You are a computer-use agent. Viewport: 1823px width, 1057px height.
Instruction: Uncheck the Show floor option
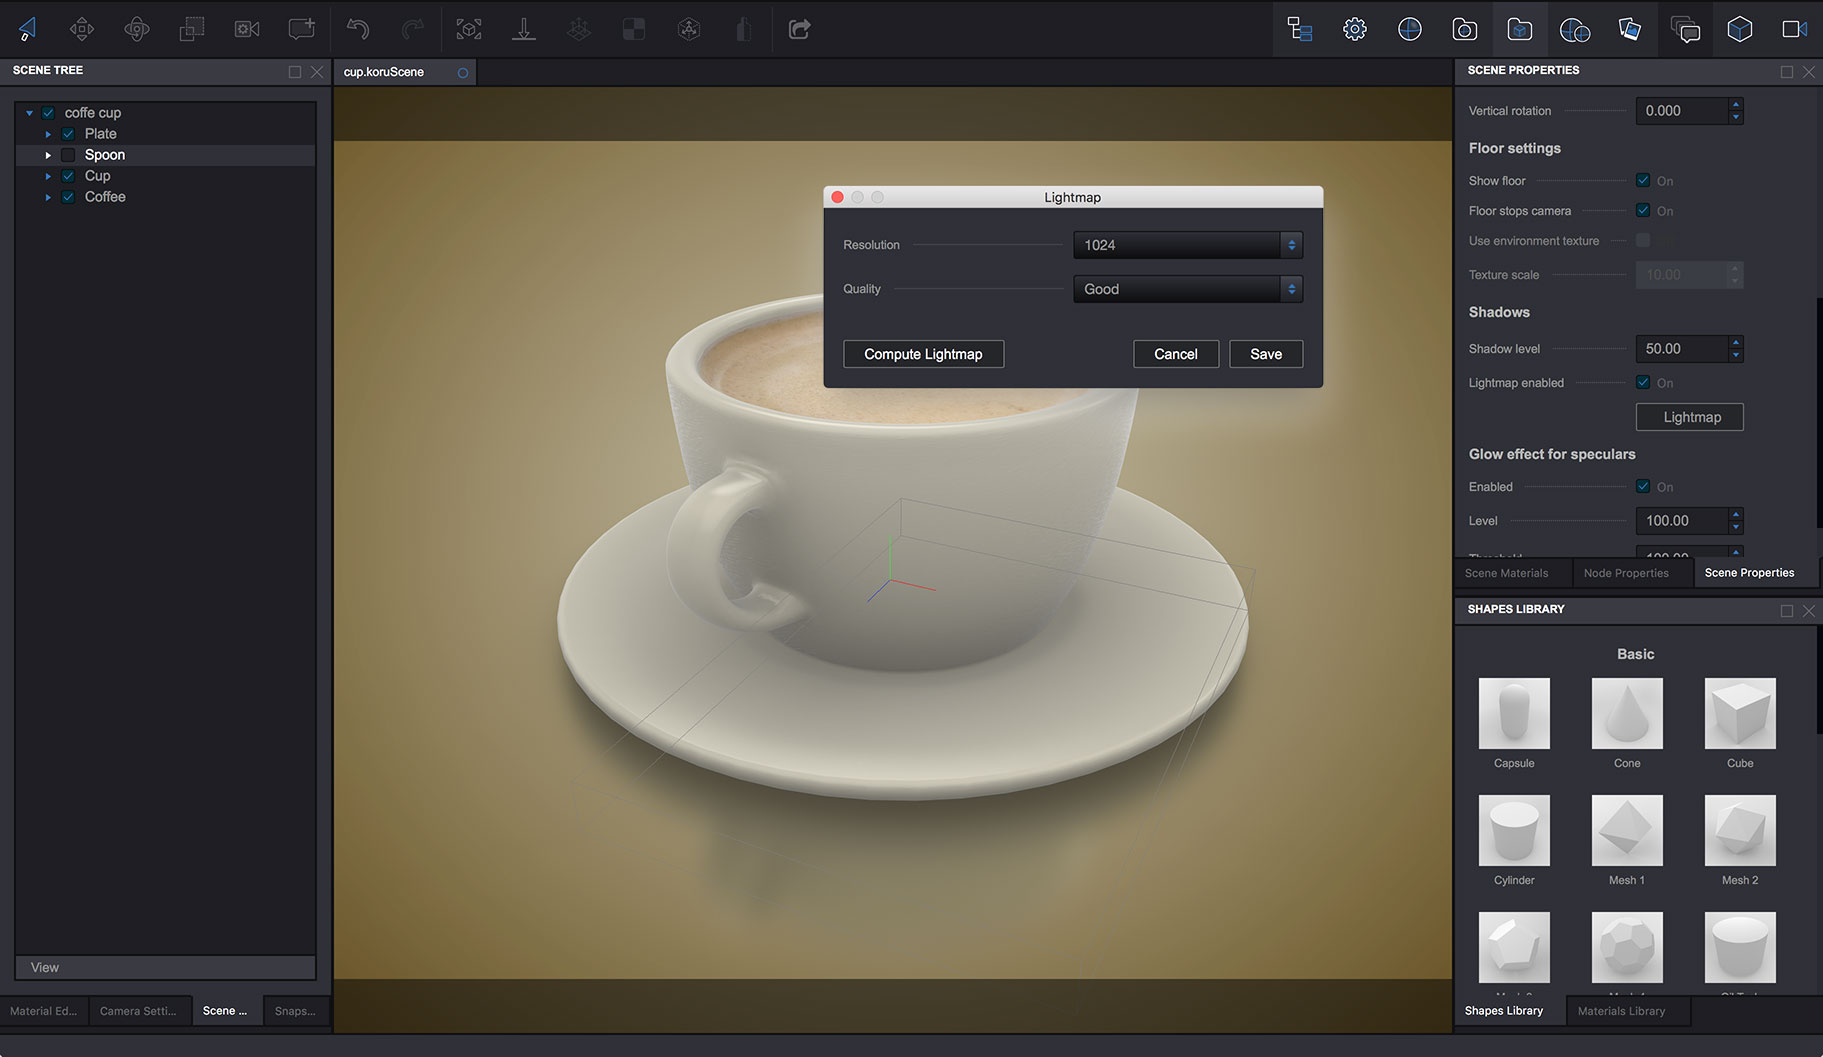[x=1642, y=180]
